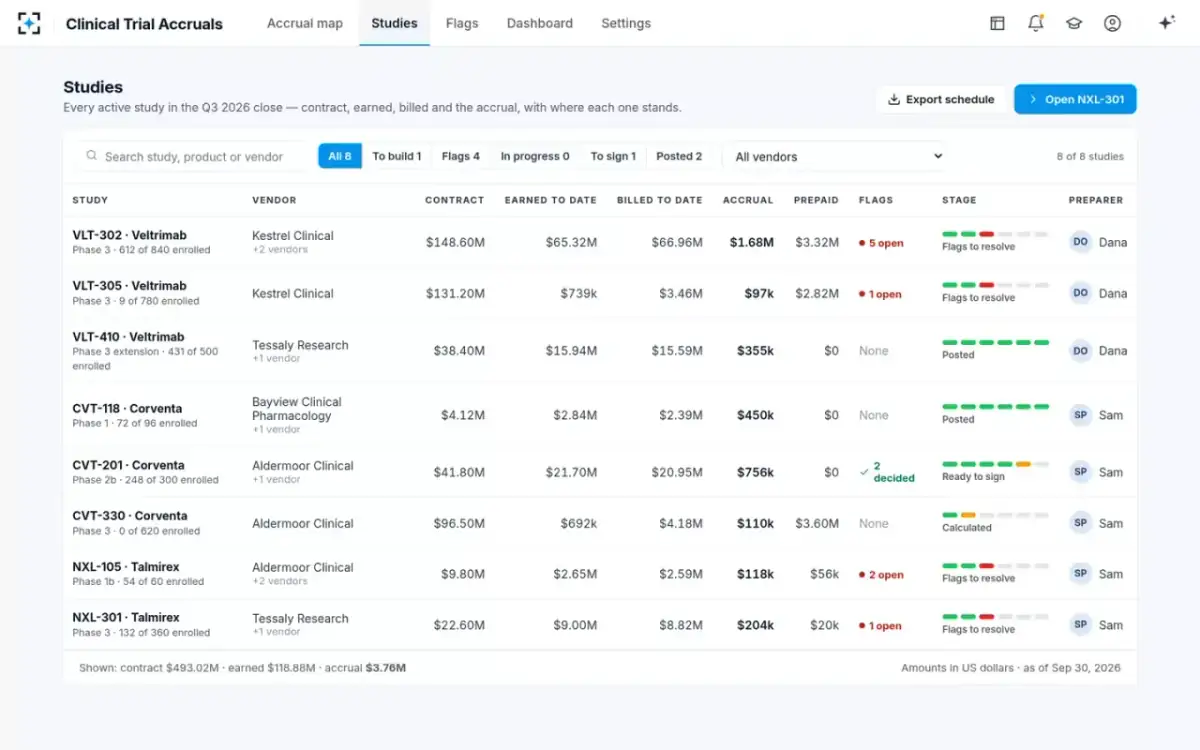This screenshot has width=1200, height=750.
Task: Filter studies by "To build 1"
Action: pos(397,156)
